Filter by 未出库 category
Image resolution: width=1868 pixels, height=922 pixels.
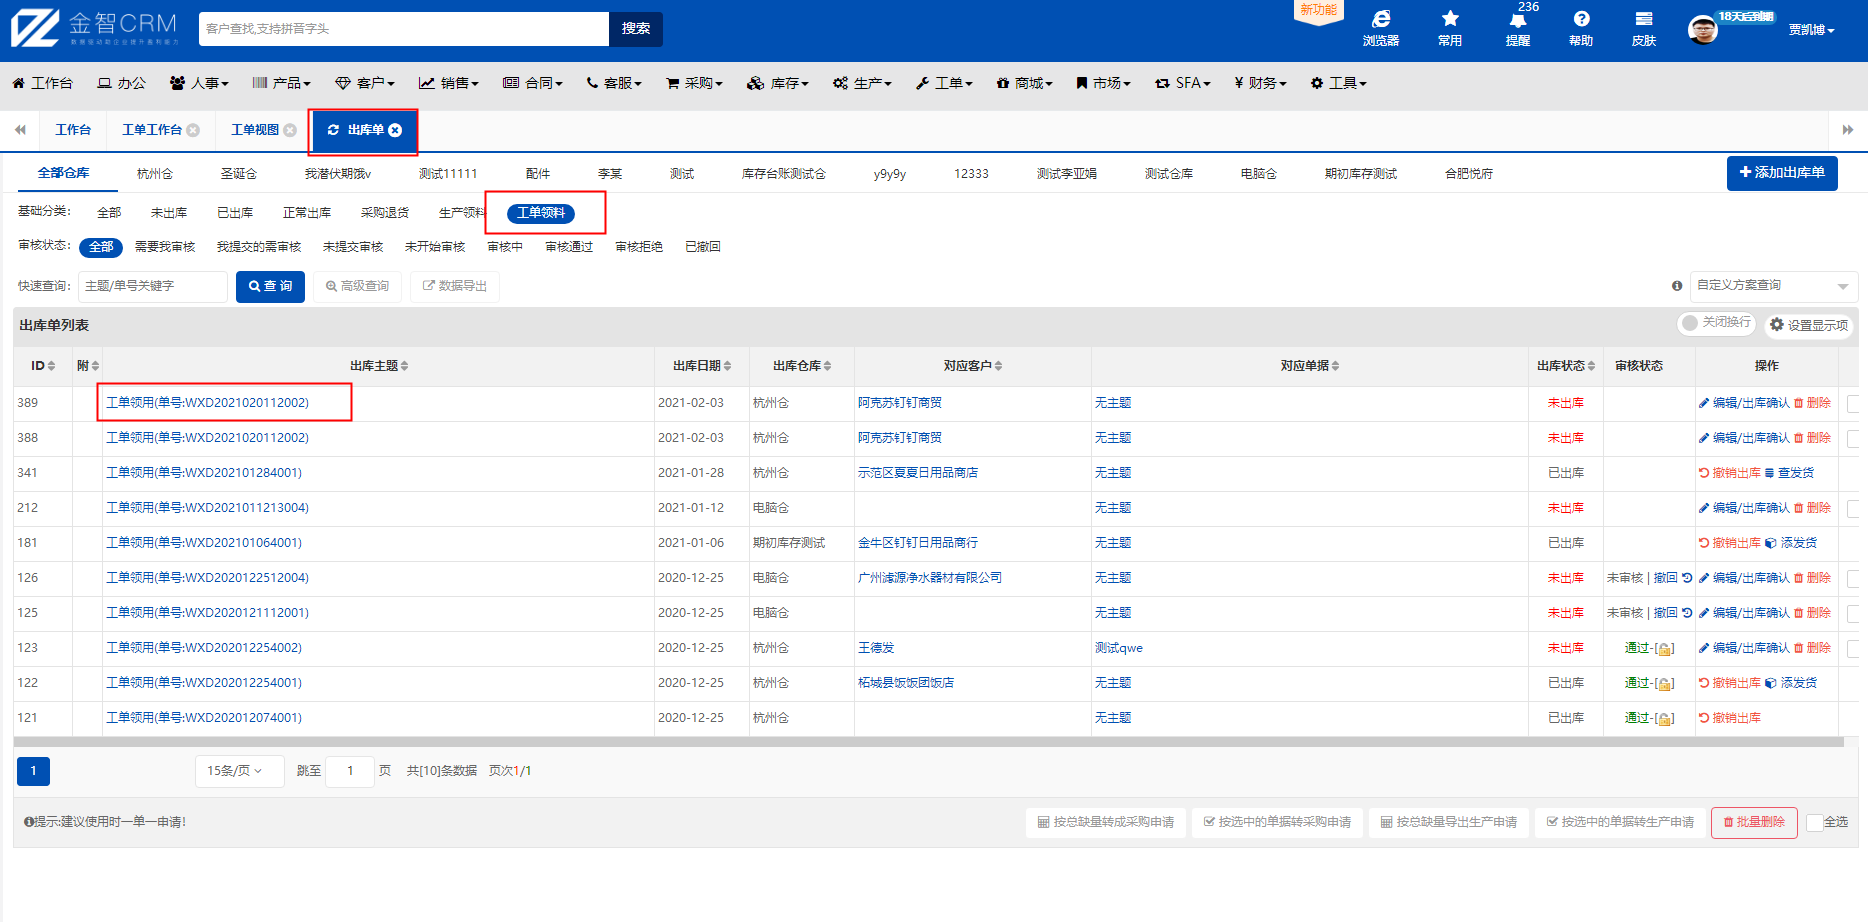169,213
